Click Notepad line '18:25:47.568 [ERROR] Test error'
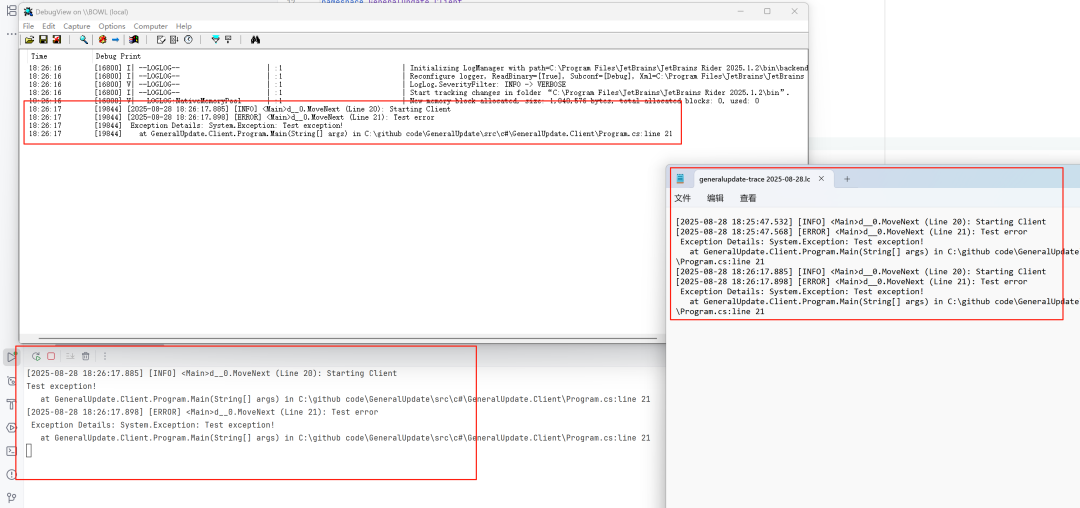The height and width of the screenshot is (508, 1080). point(851,231)
